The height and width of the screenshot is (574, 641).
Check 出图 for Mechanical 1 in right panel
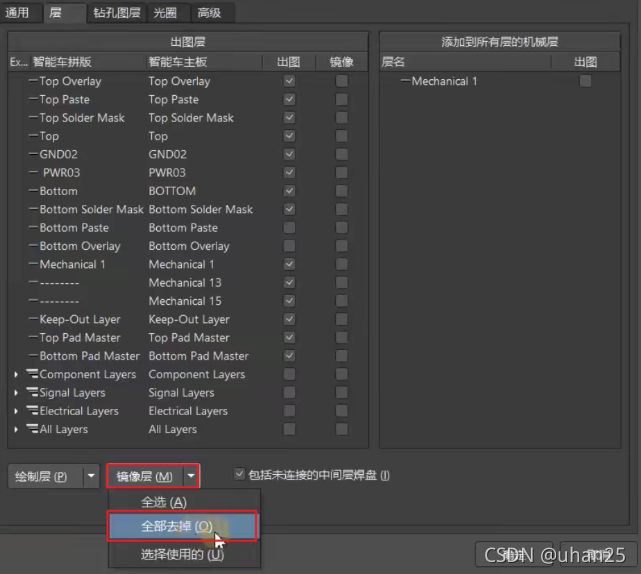(x=585, y=81)
